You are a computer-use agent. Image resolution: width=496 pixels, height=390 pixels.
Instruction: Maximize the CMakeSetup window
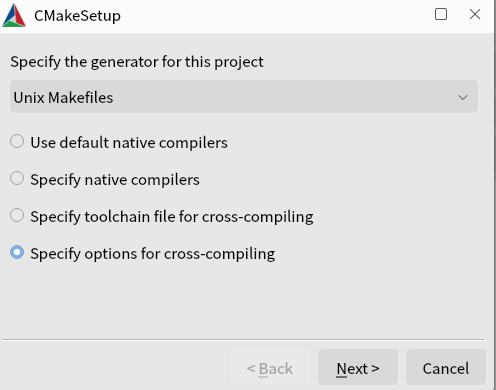pos(441,14)
